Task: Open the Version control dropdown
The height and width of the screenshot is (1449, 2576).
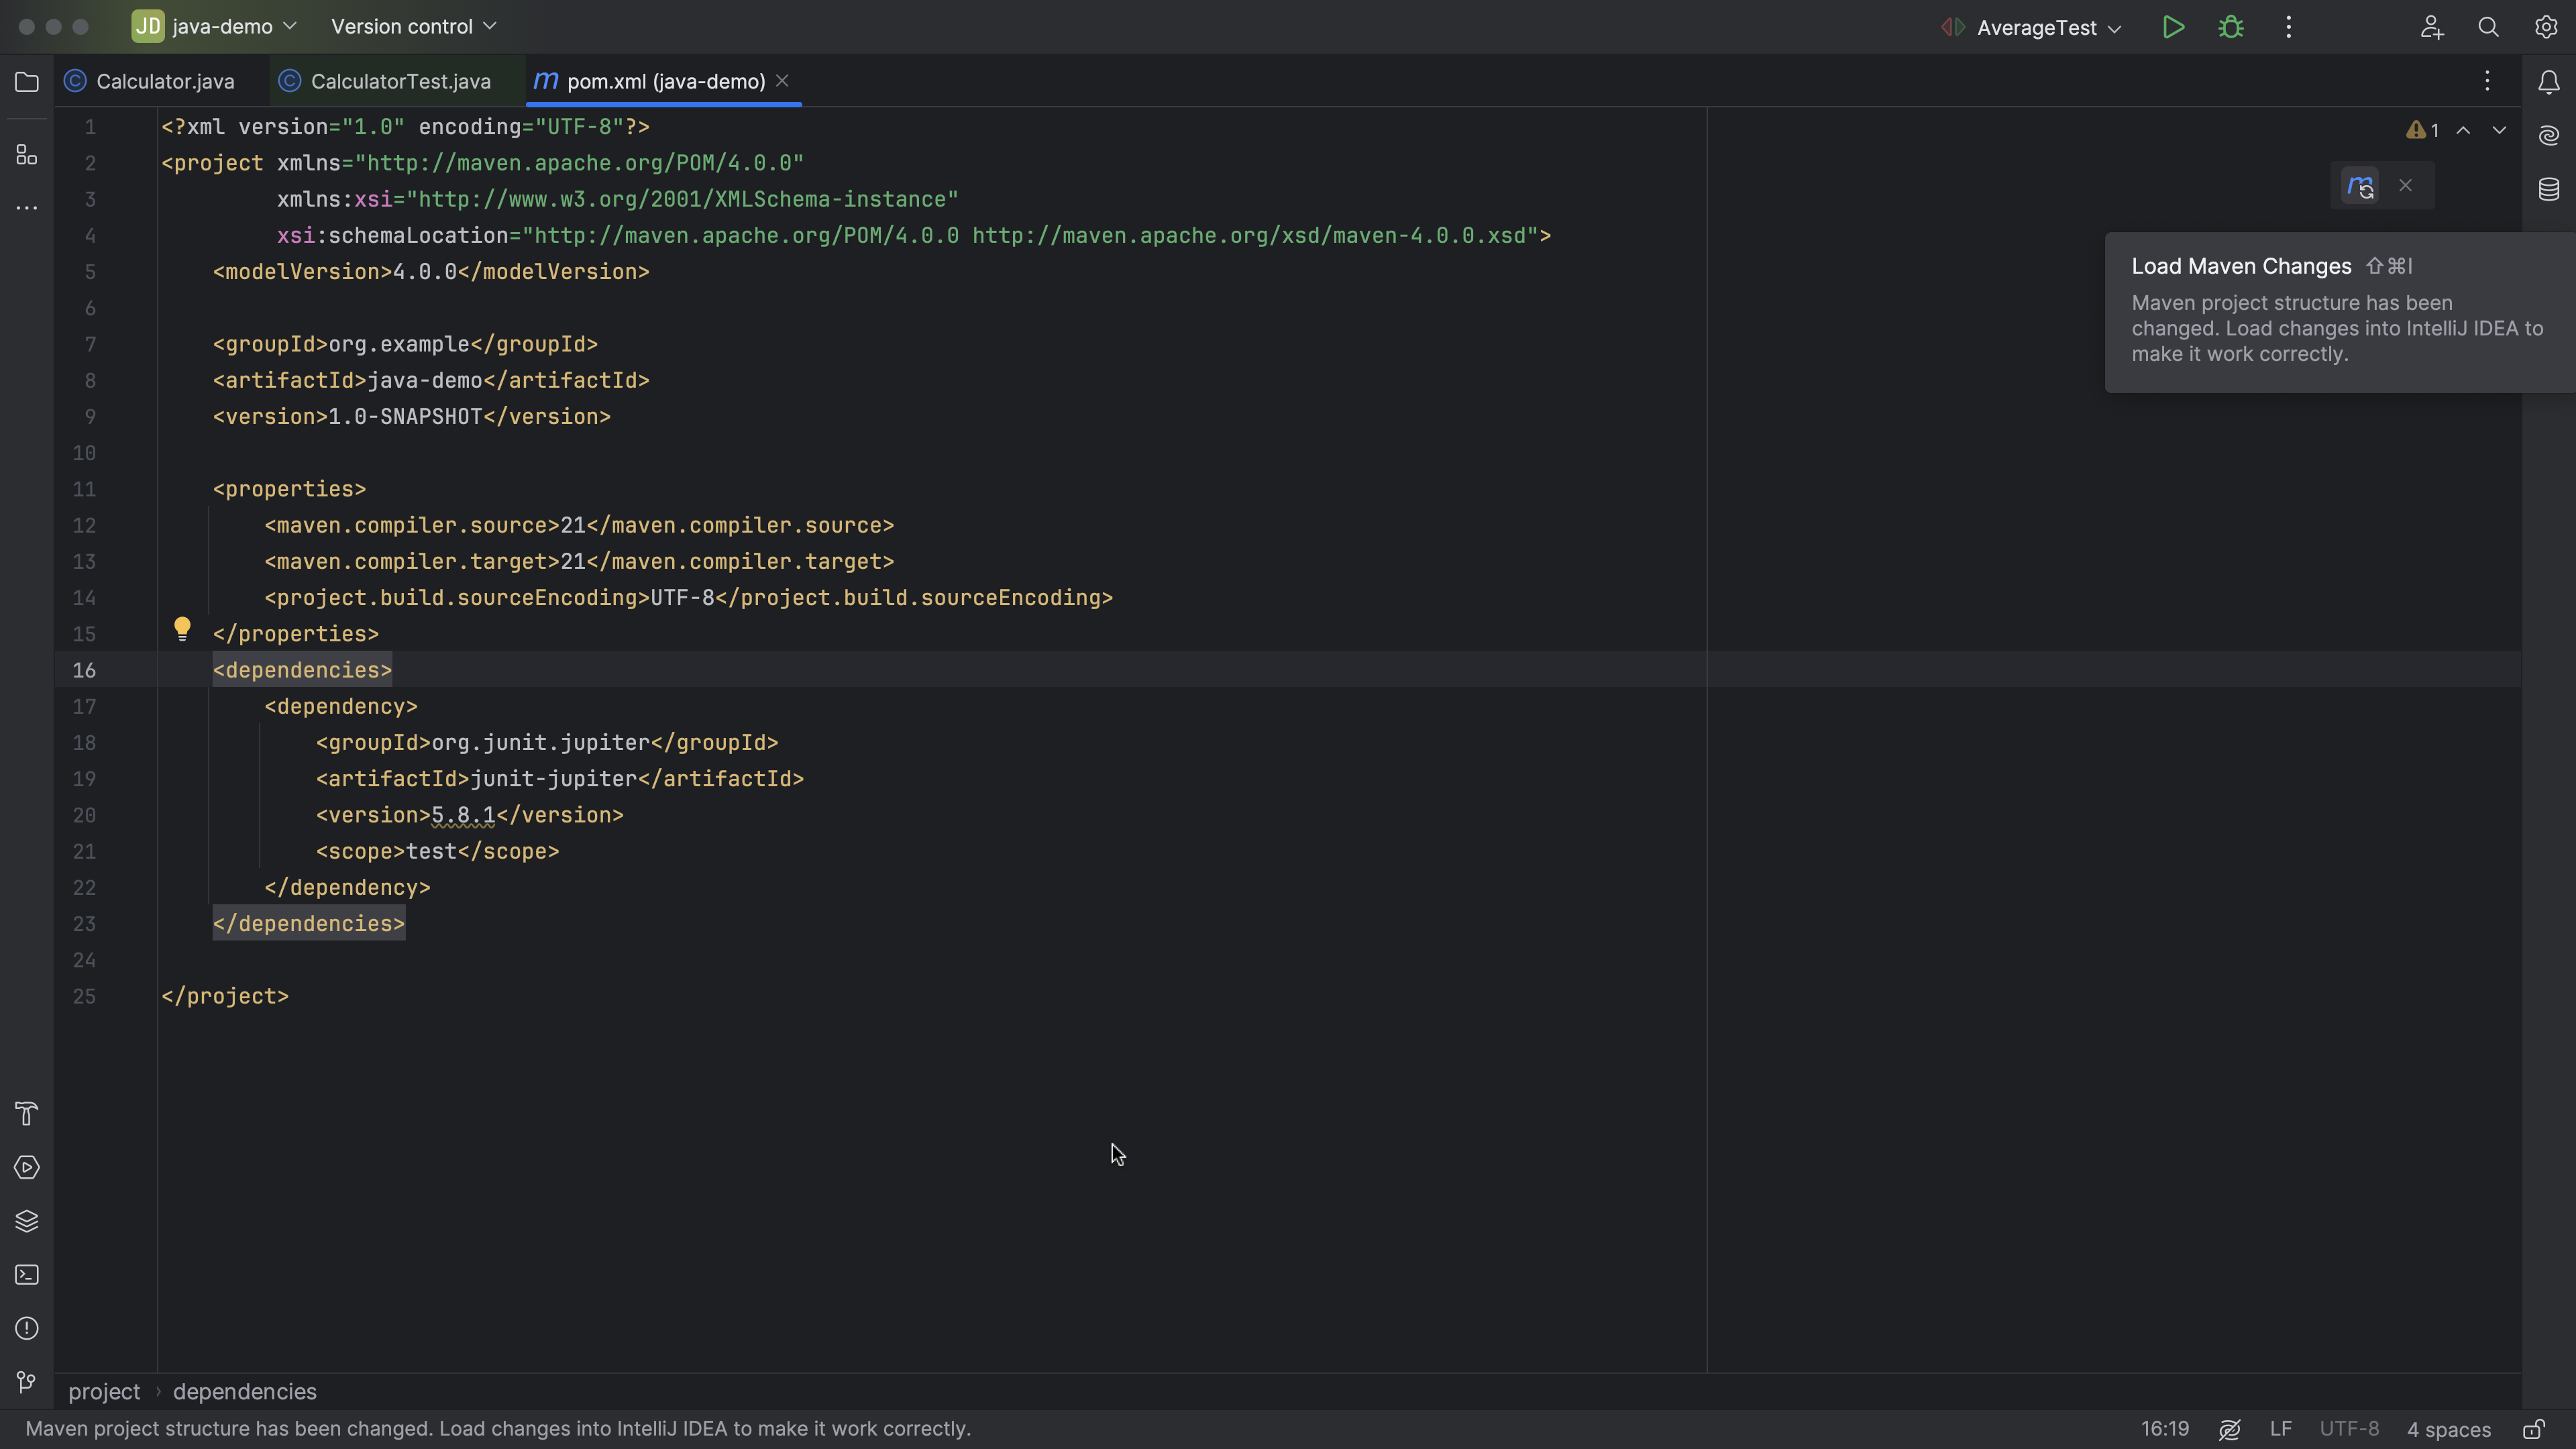Action: click(412, 26)
